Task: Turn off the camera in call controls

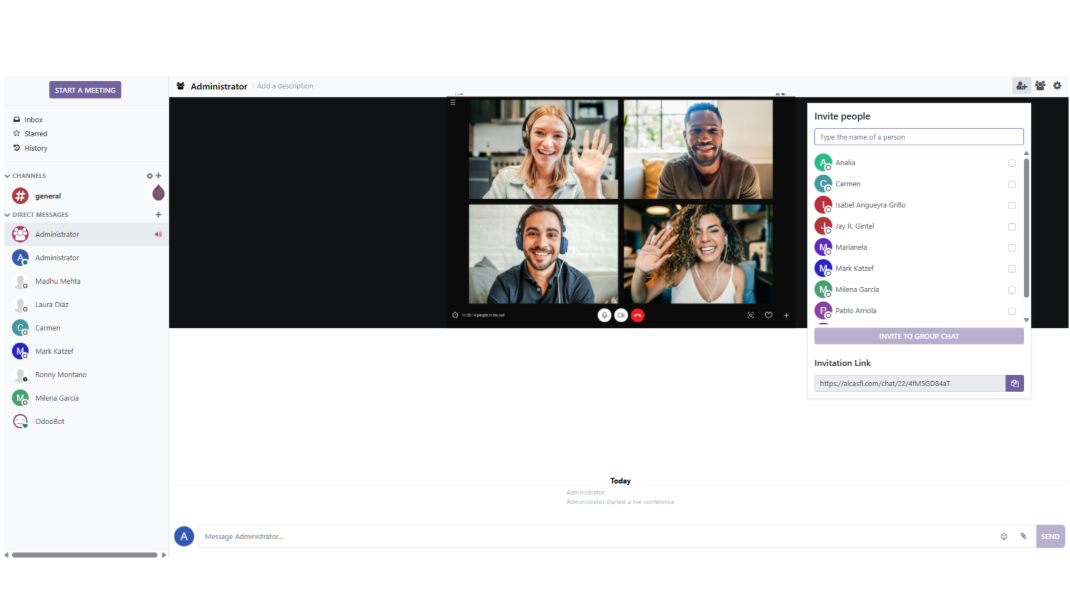Action: (x=621, y=315)
